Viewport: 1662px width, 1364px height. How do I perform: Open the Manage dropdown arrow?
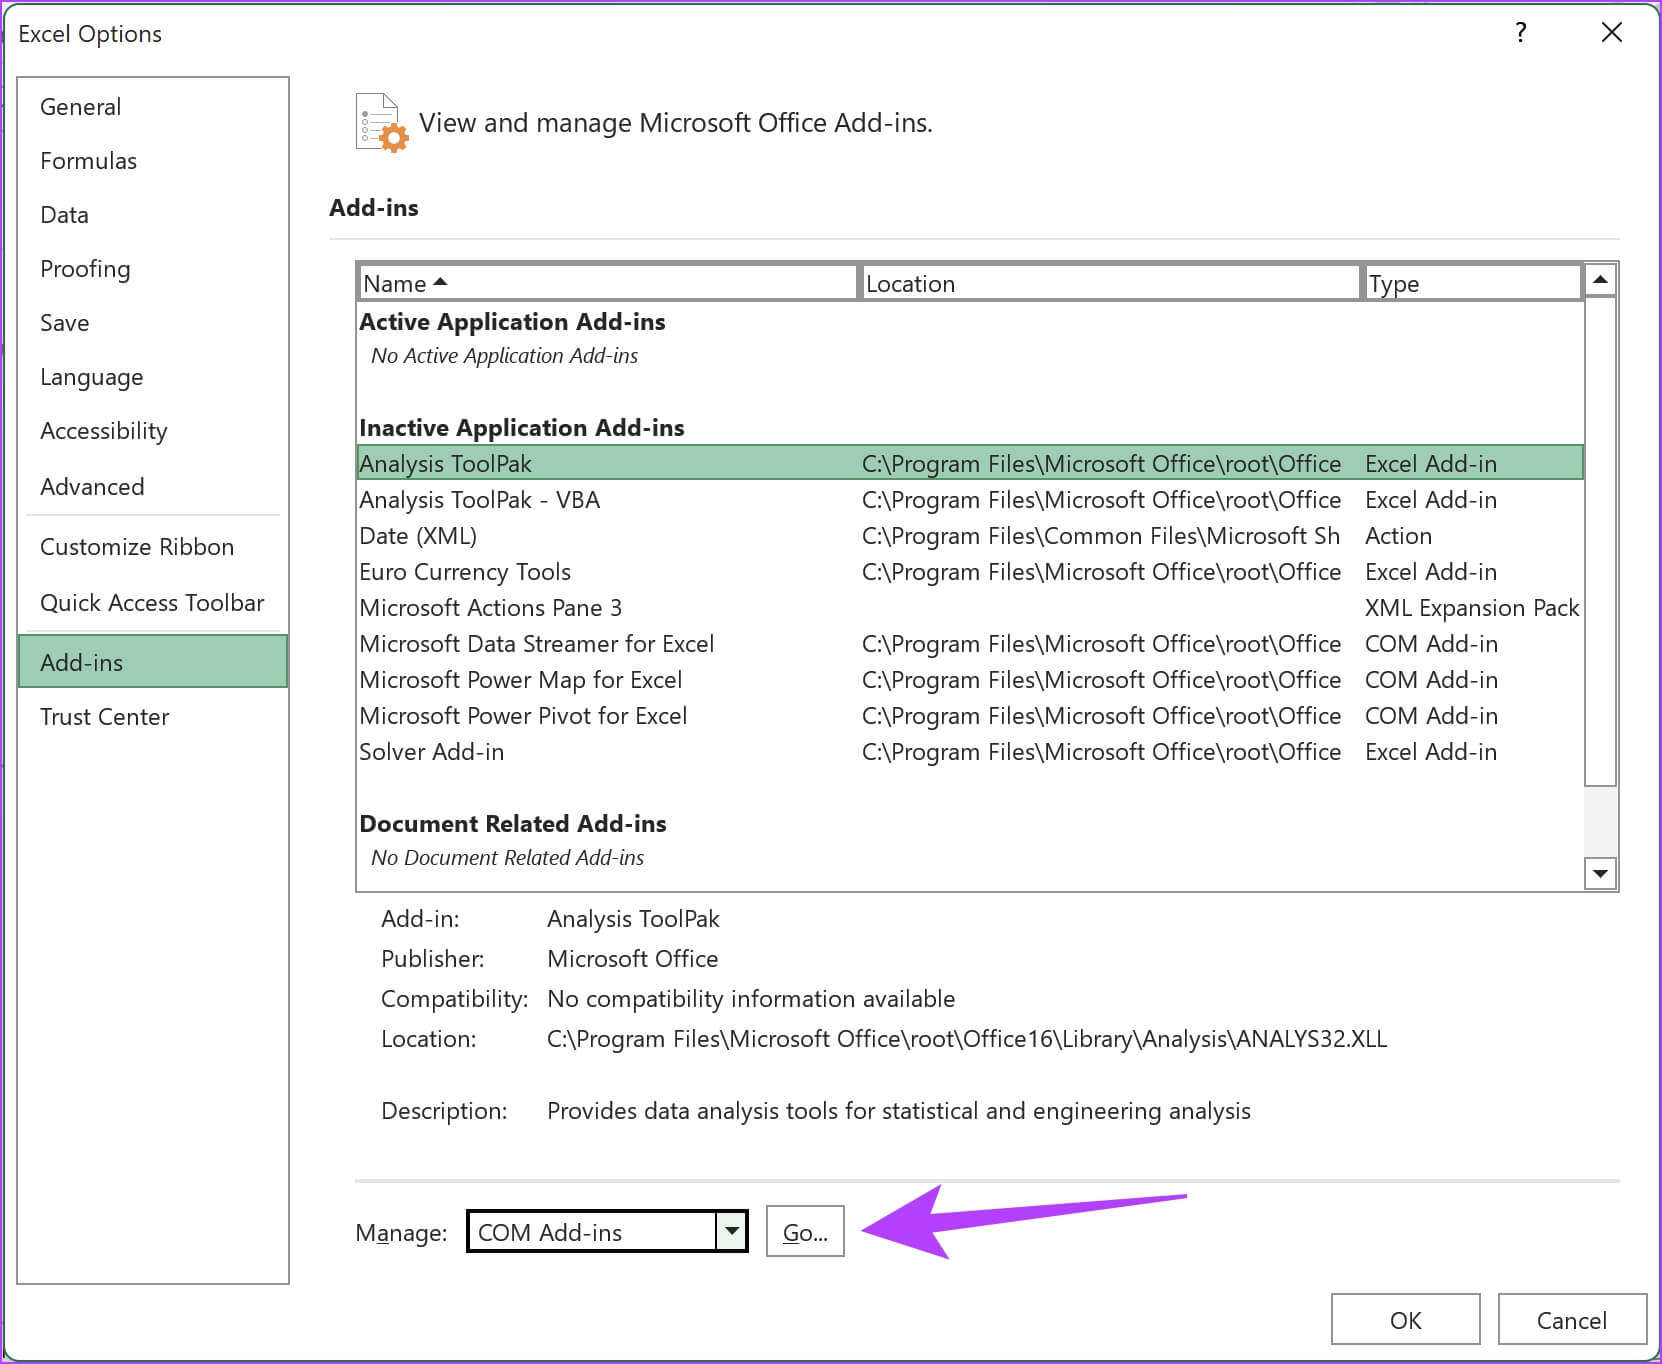(x=732, y=1231)
